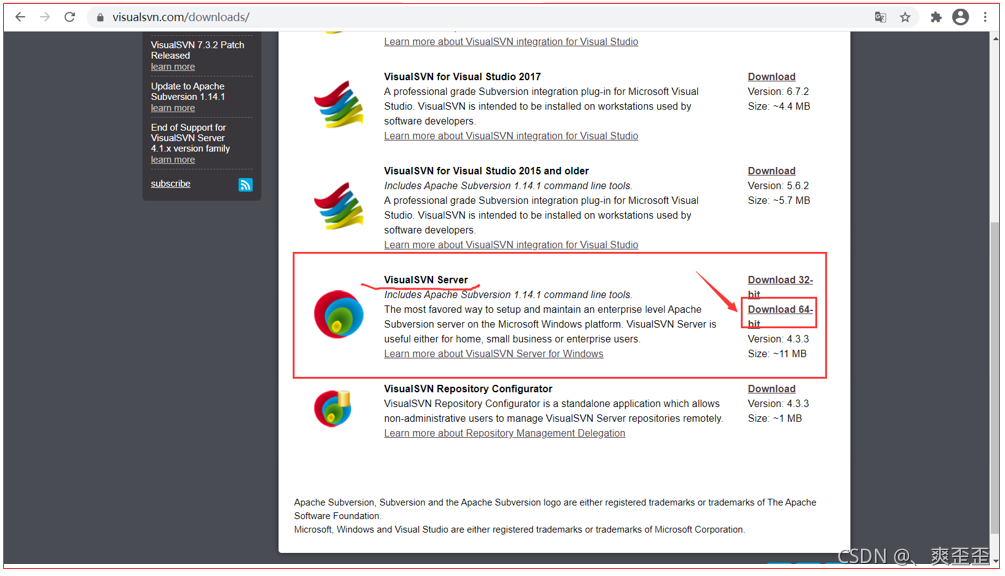Download VisualSVN for Visual Studio 2017

point(771,76)
